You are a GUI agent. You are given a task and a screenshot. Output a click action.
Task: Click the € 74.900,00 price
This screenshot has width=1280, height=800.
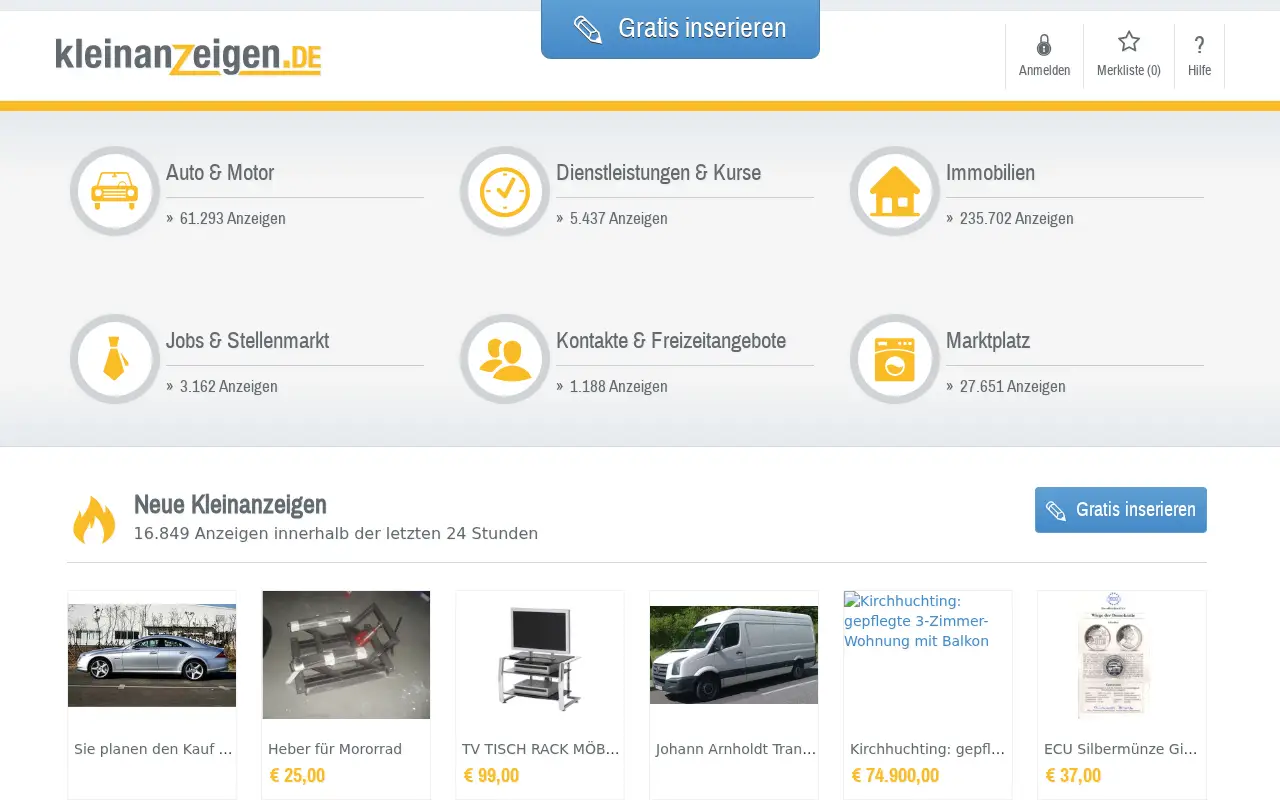tap(895, 775)
